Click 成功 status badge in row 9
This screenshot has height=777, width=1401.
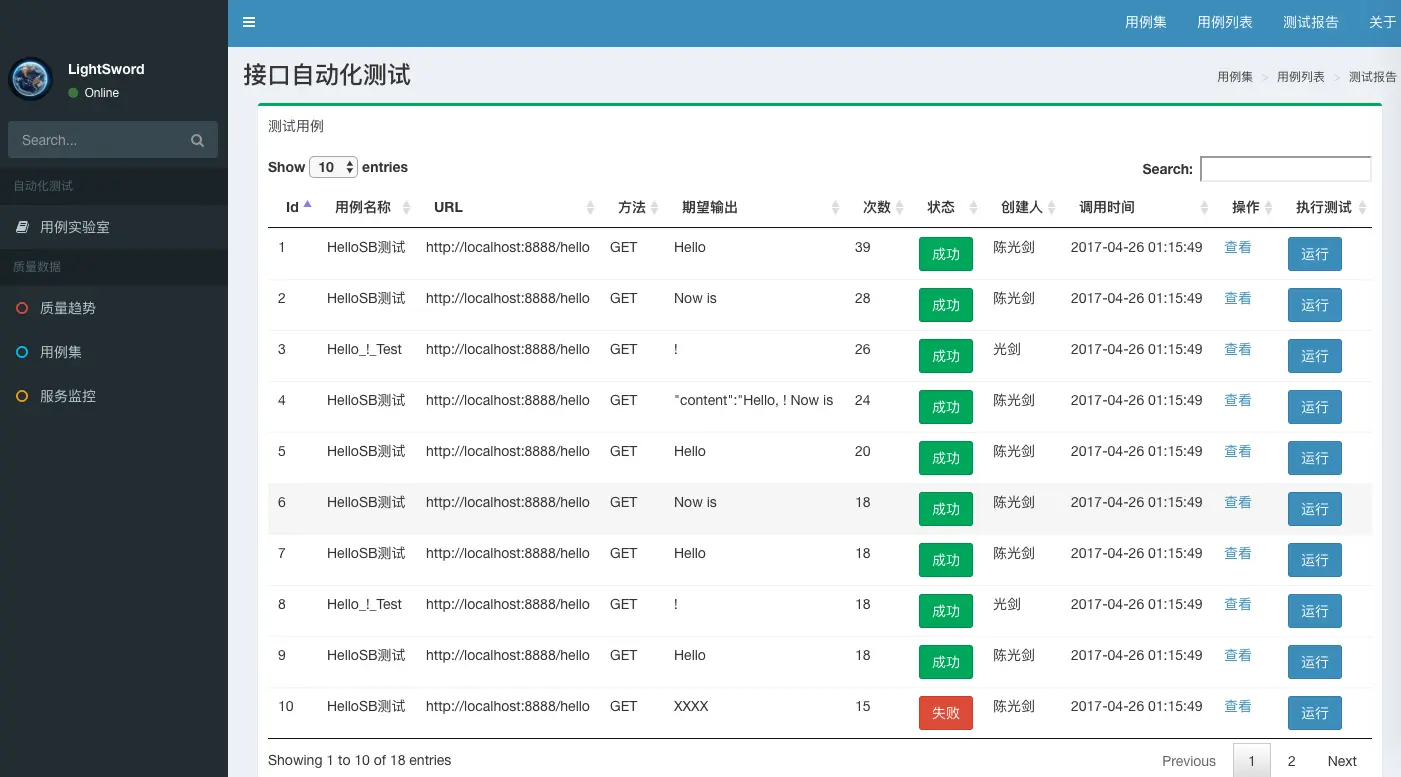pos(946,662)
